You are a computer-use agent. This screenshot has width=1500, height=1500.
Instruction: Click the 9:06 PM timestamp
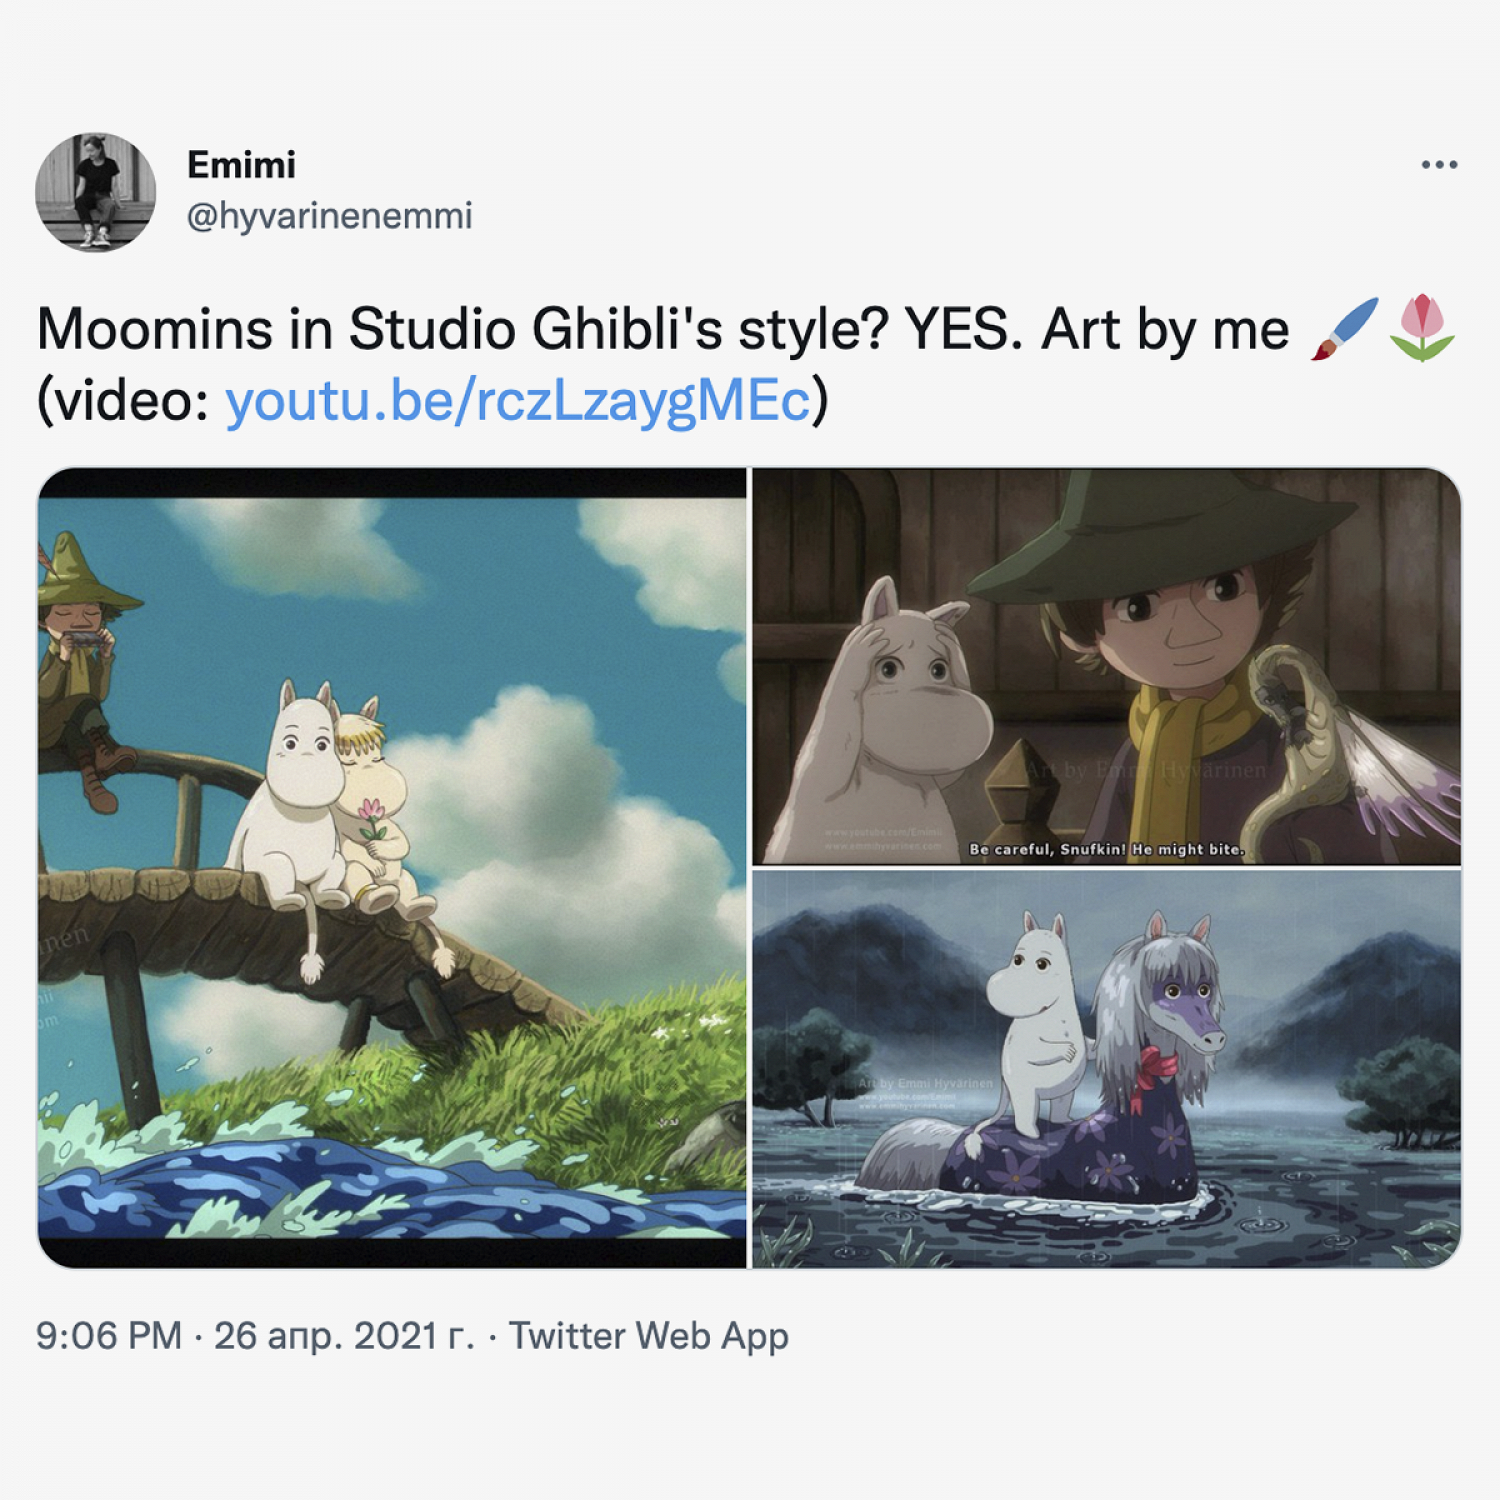(109, 1336)
